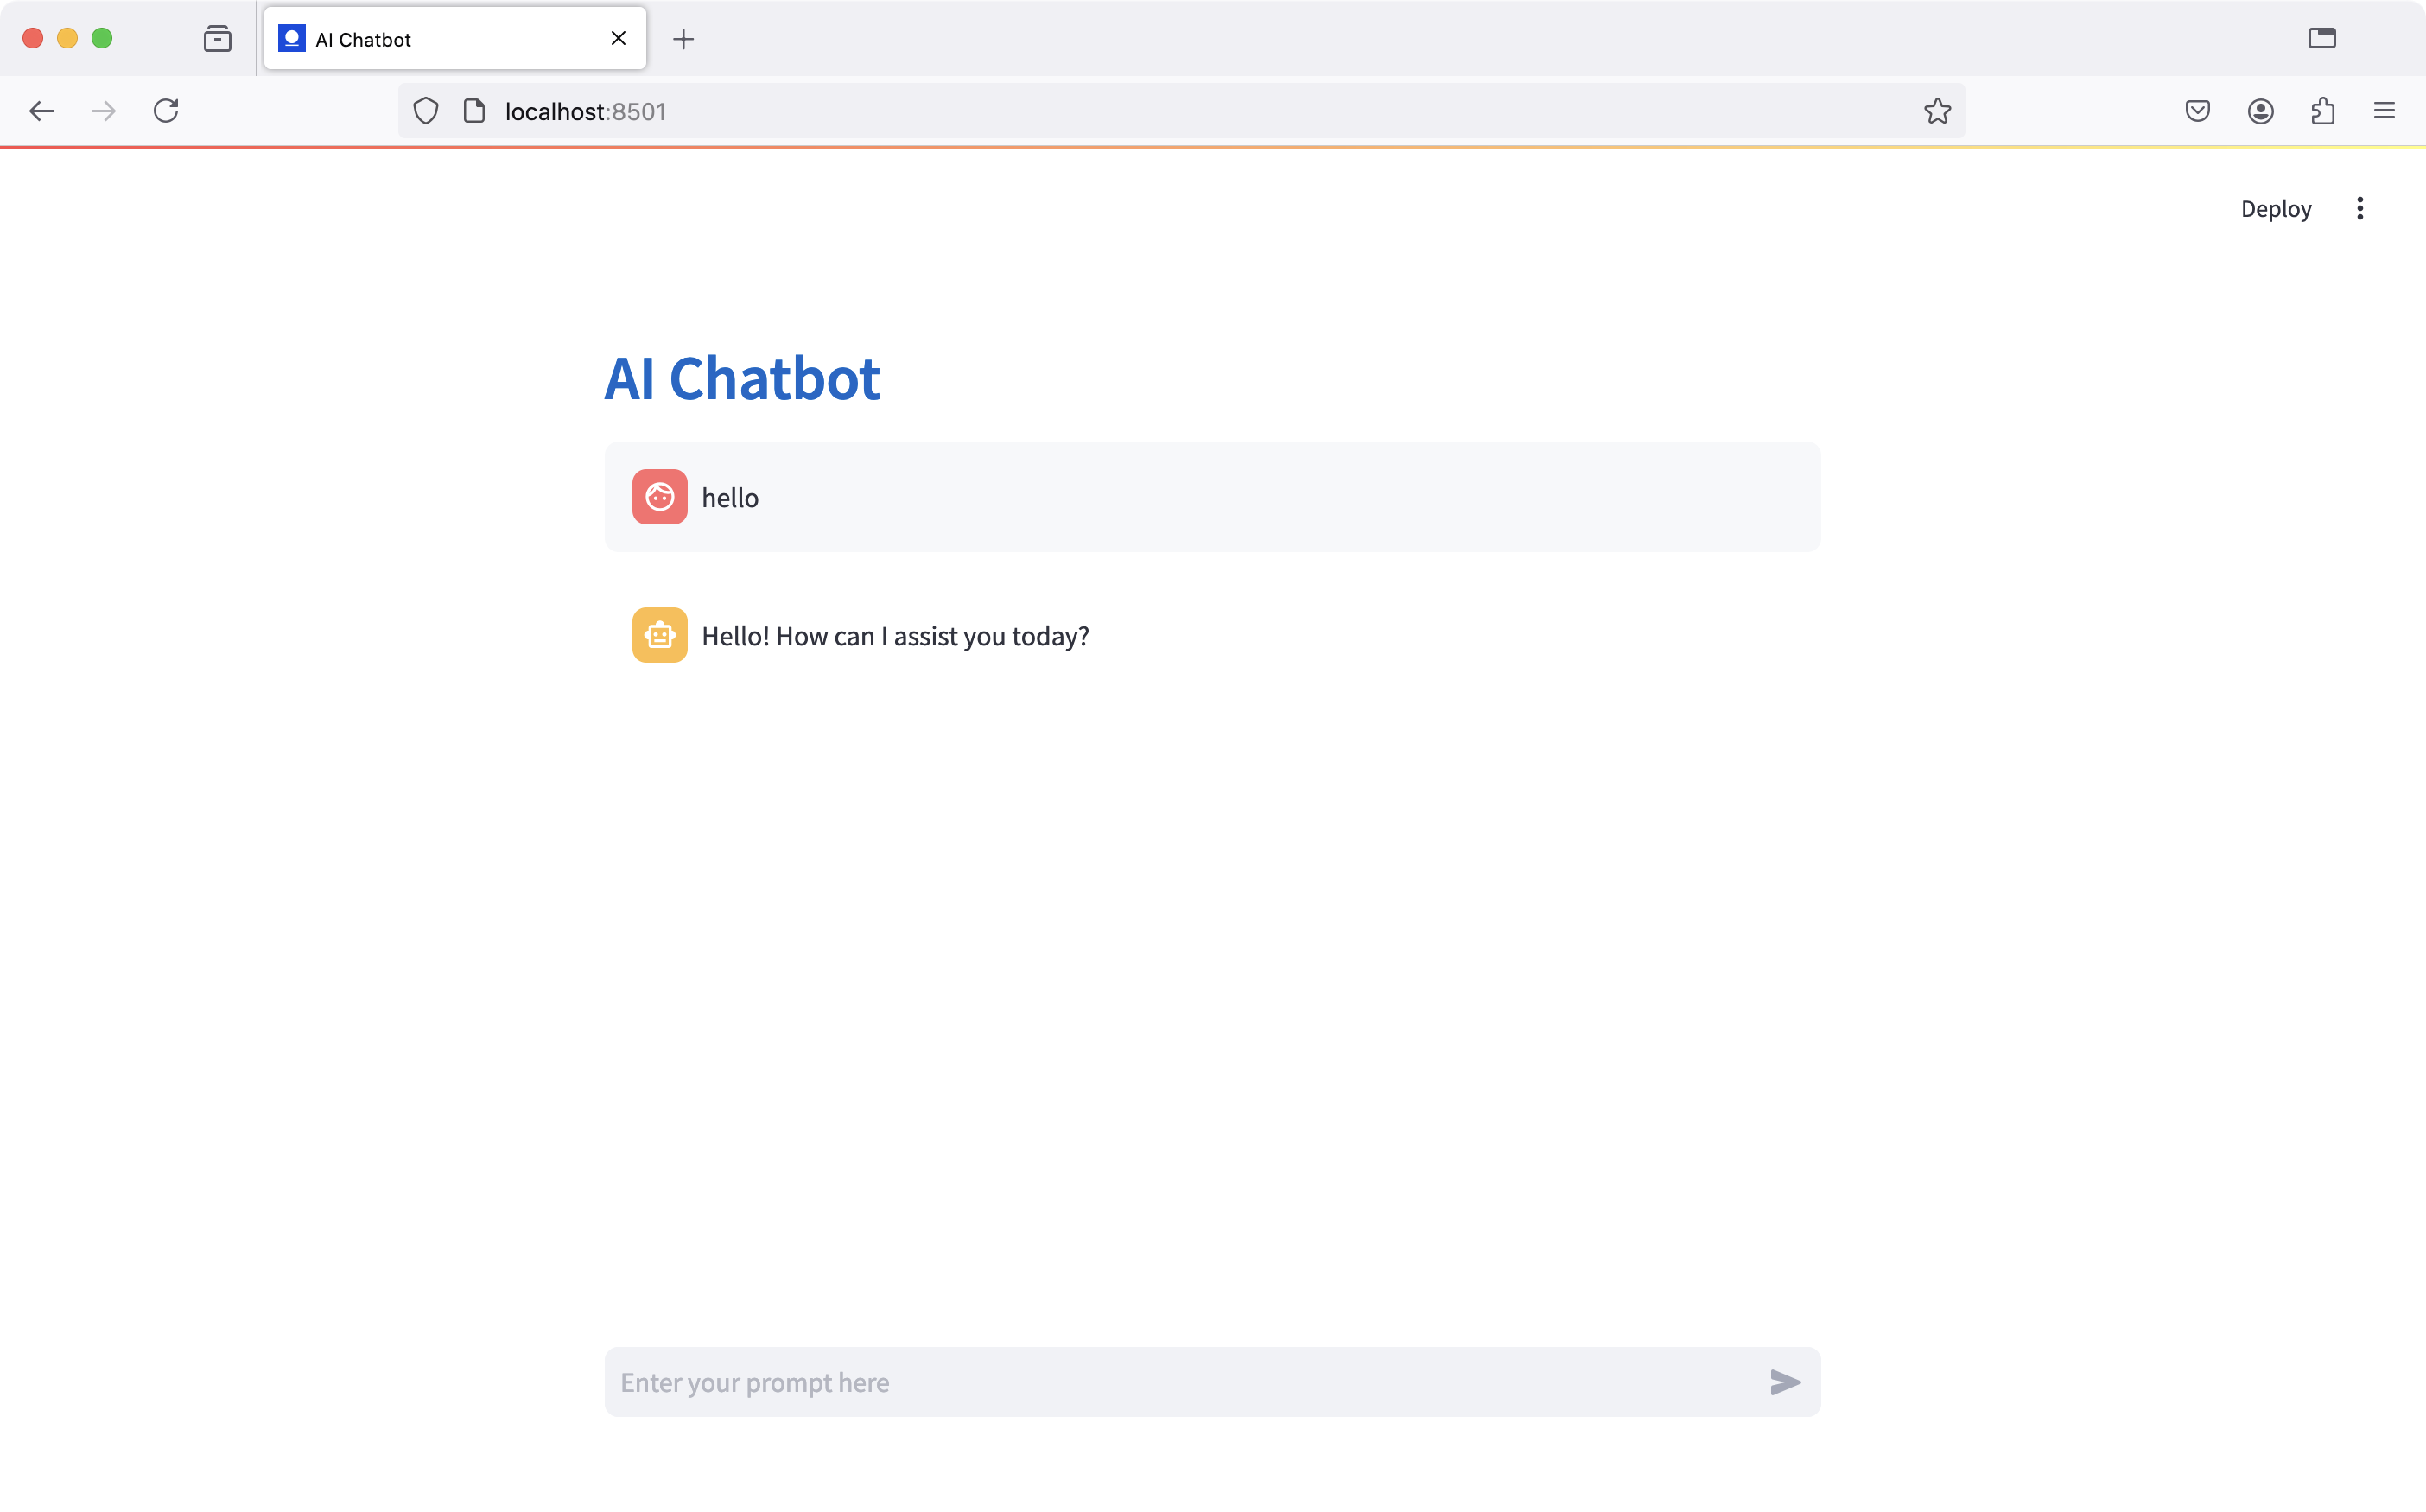Select the AI Chatbot browser tab

tap(440, 39)
